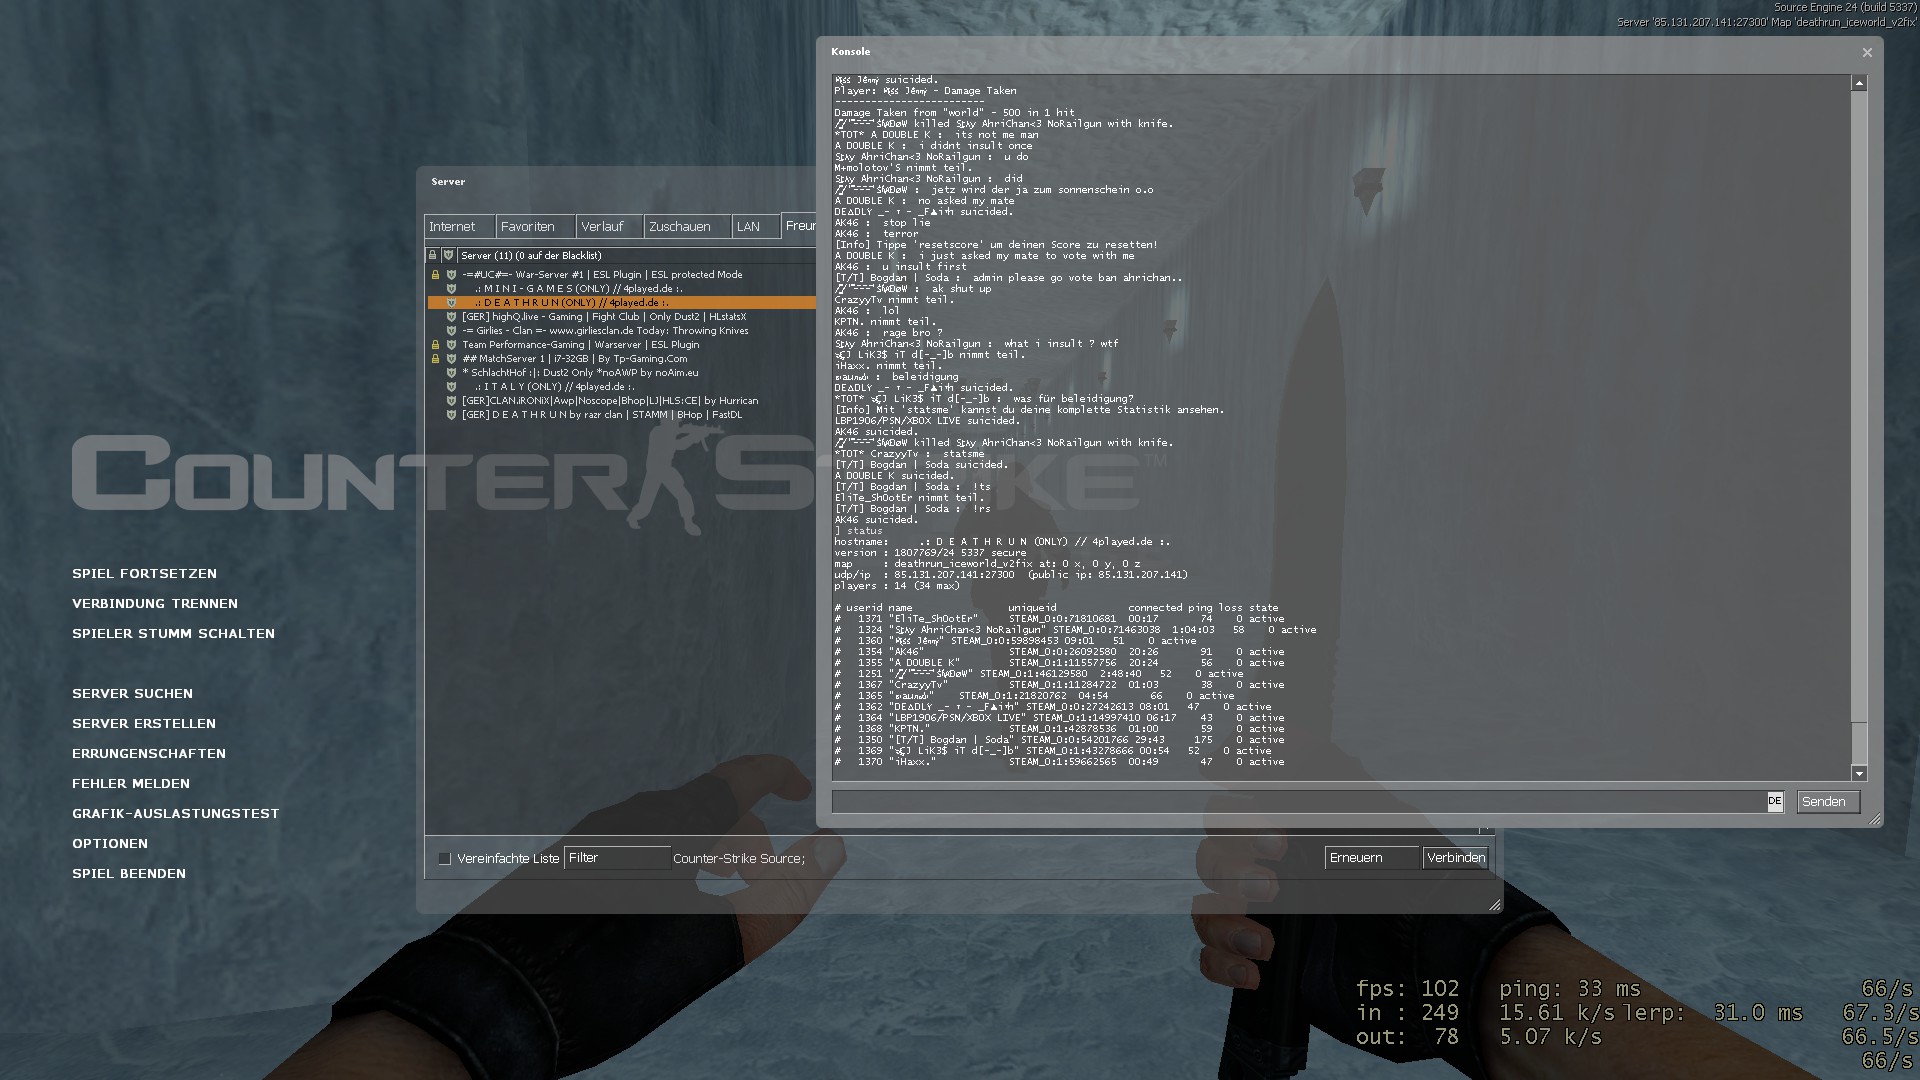Screen dimensions: 1920x1080
Task: Click VAC shield icon of Team Performance-Gaming row
Action: 451,345
